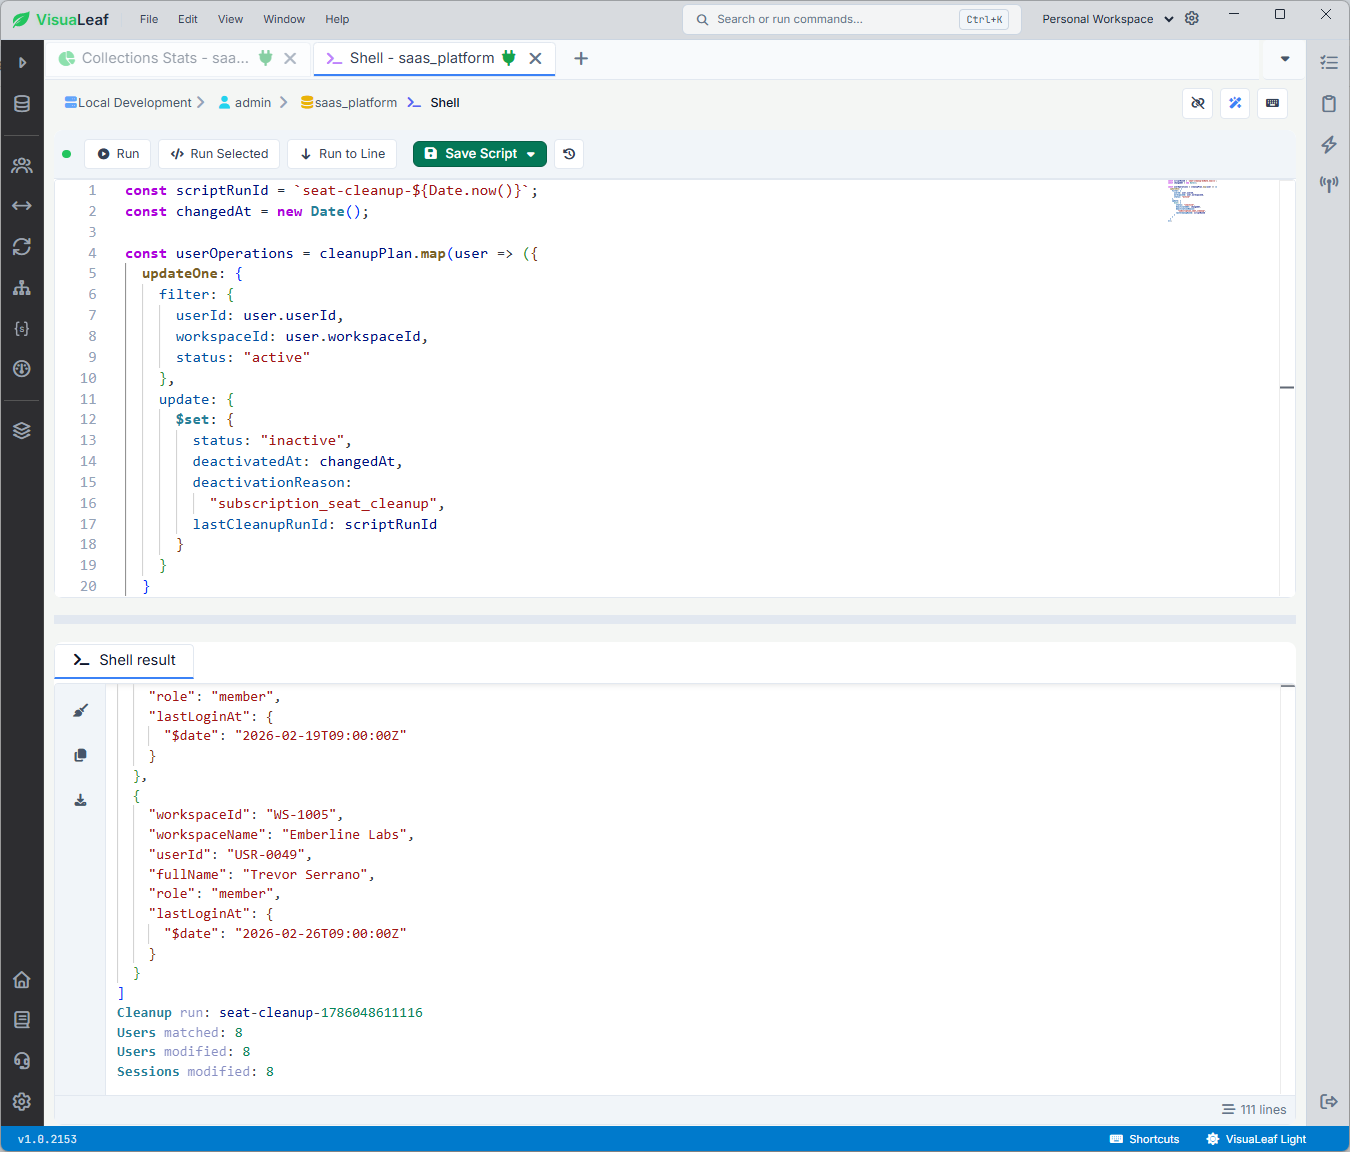
Task: Click the shell result vertical scrollbar
Action: click(x=1288, y=890)
